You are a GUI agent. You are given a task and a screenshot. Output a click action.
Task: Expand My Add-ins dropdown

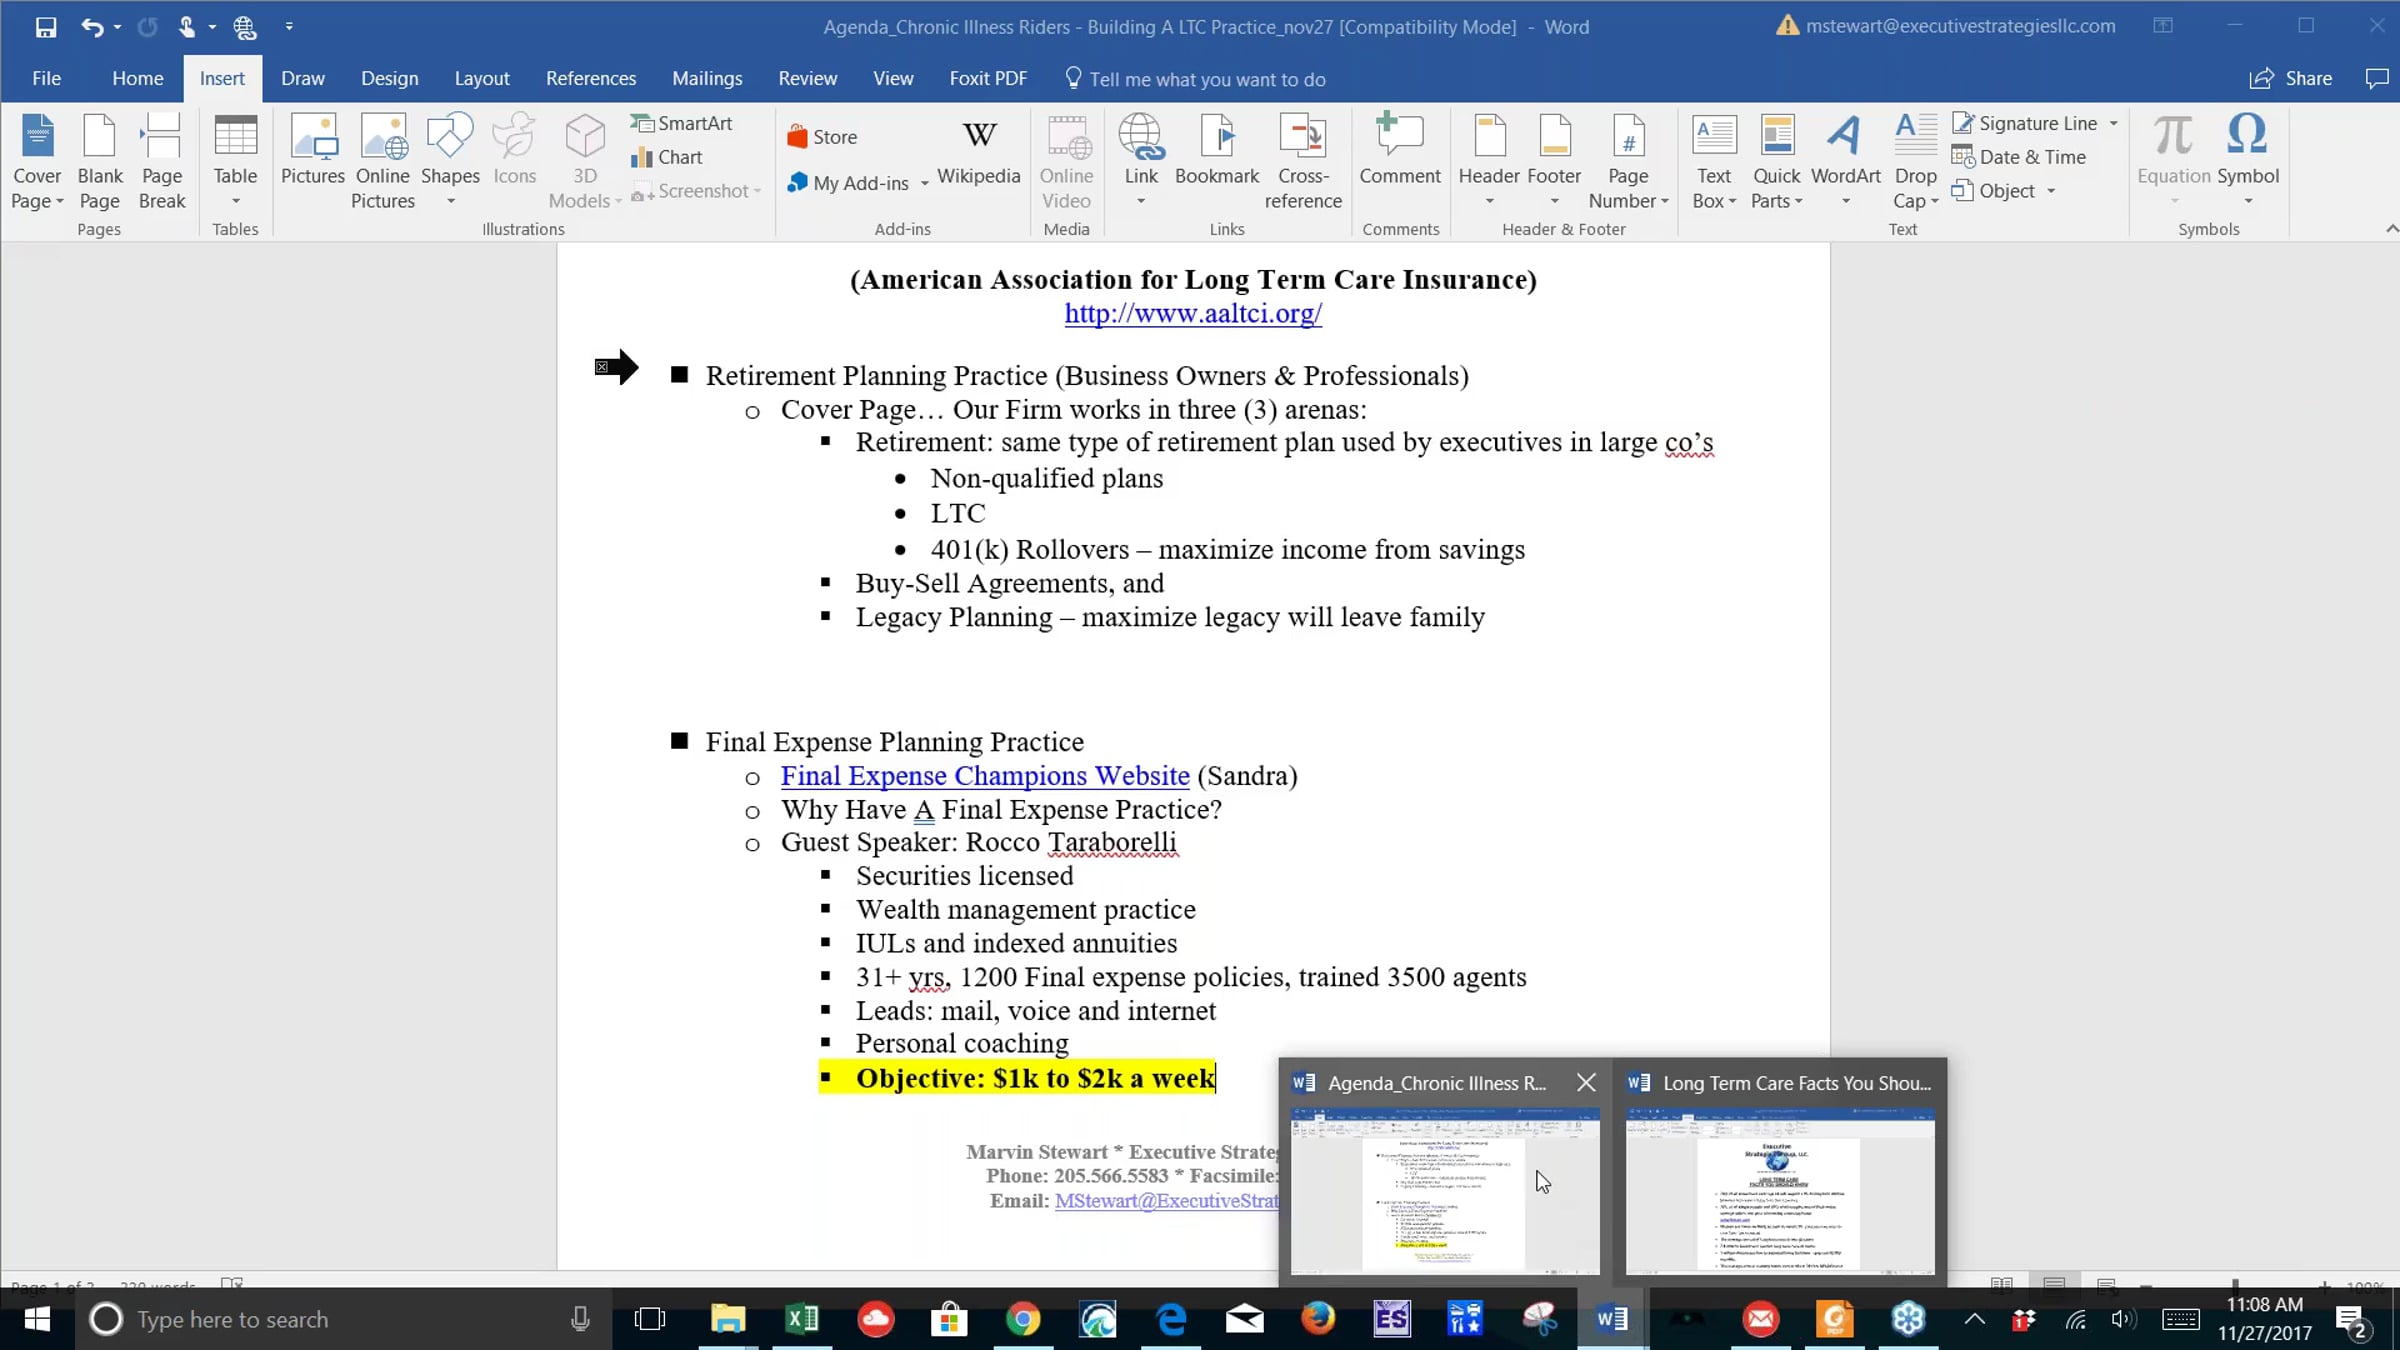tap(925, 183)
